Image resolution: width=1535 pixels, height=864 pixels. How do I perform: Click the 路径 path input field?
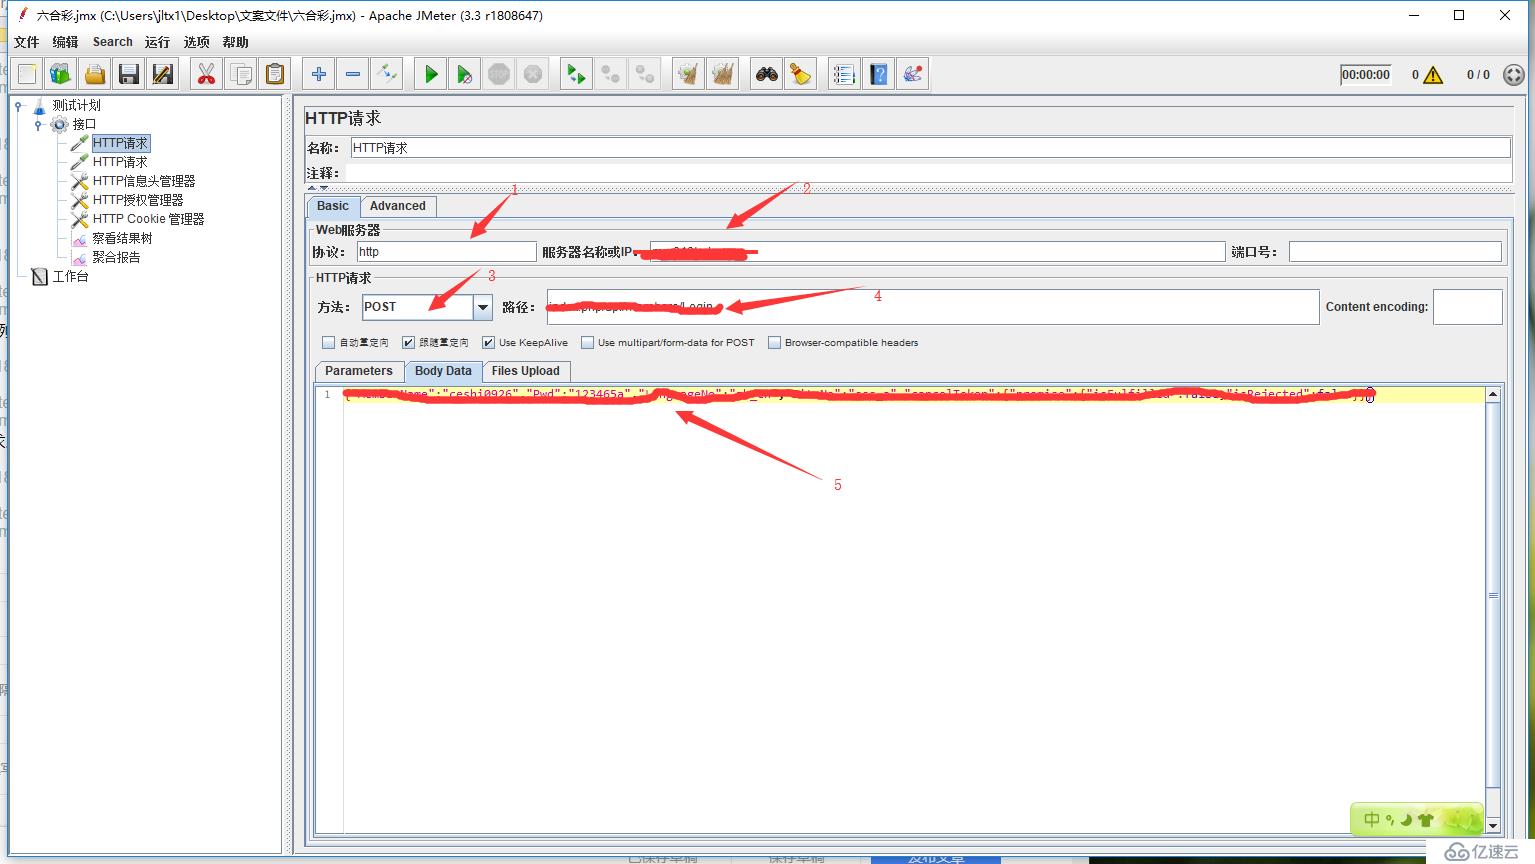click(x=933, y=307)
